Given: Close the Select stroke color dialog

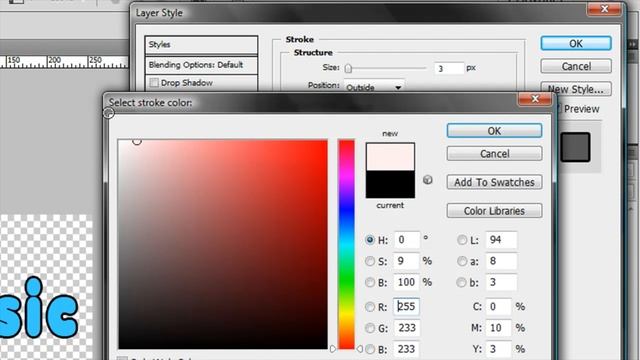Looking at the screenshot, I should point(535,99).
